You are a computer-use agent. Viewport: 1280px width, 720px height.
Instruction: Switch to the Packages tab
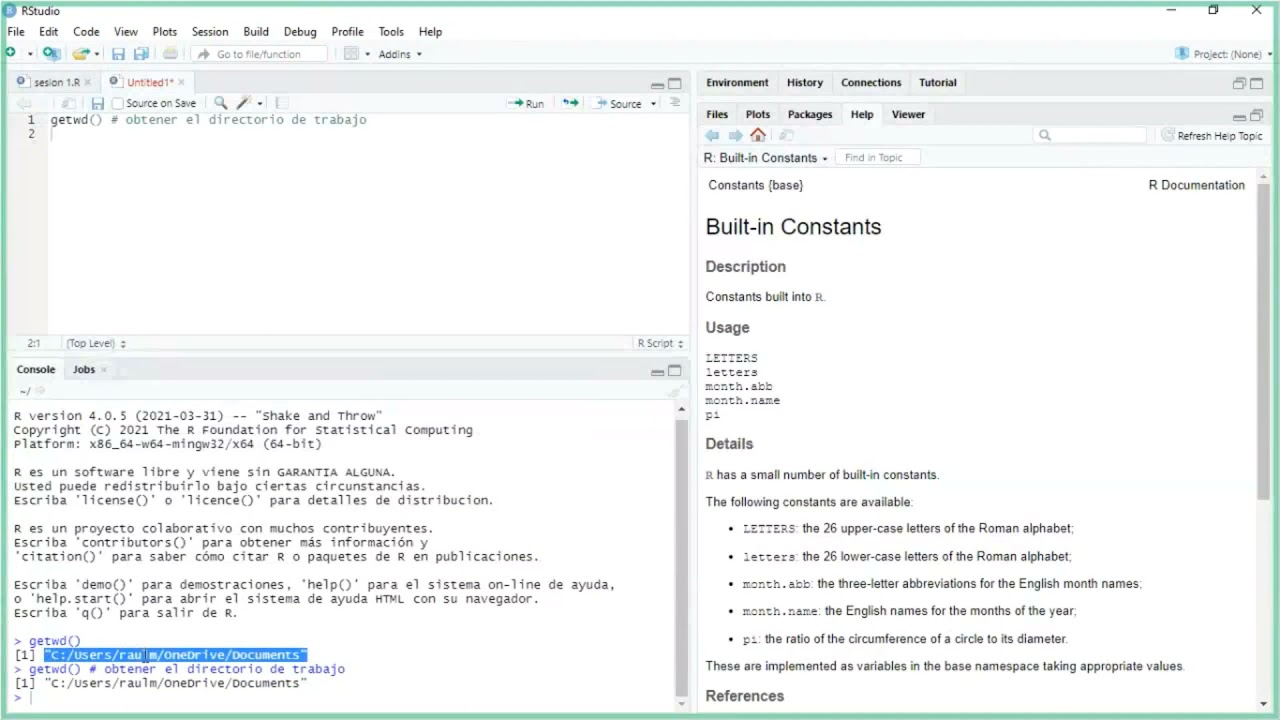(x=810, y=114)
